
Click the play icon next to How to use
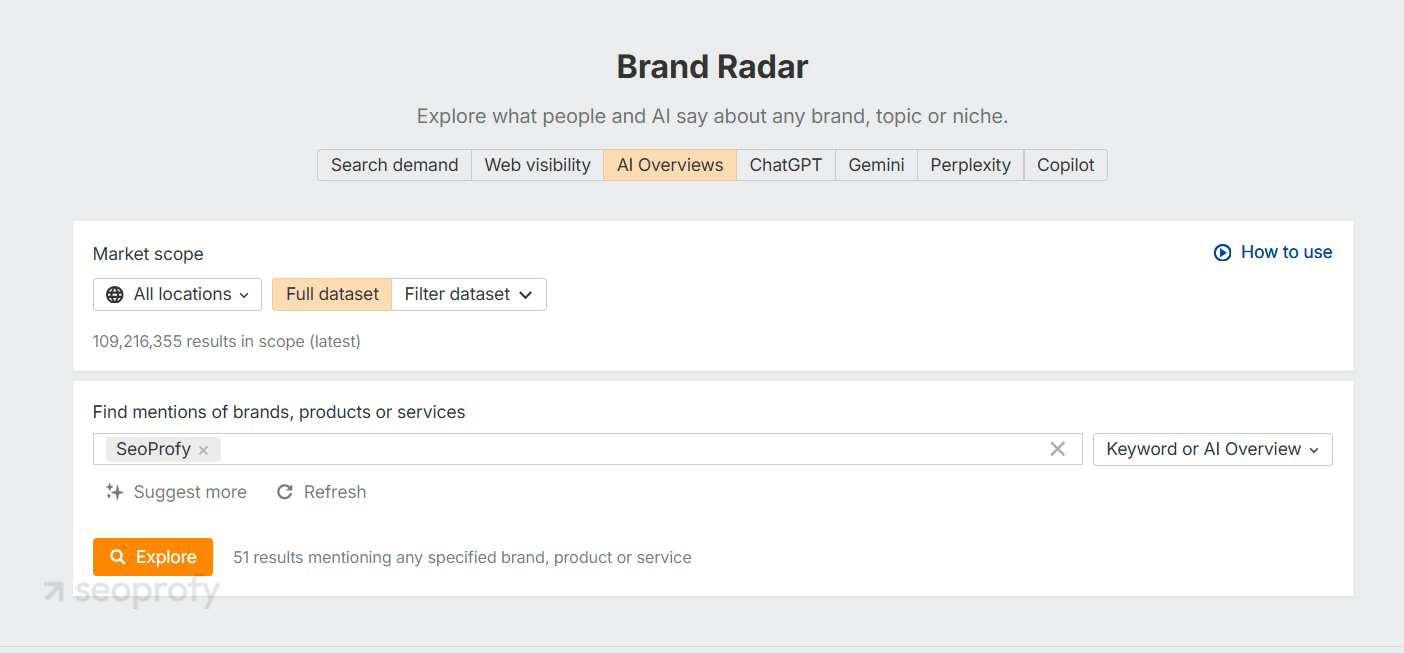tap(1222, 253)
